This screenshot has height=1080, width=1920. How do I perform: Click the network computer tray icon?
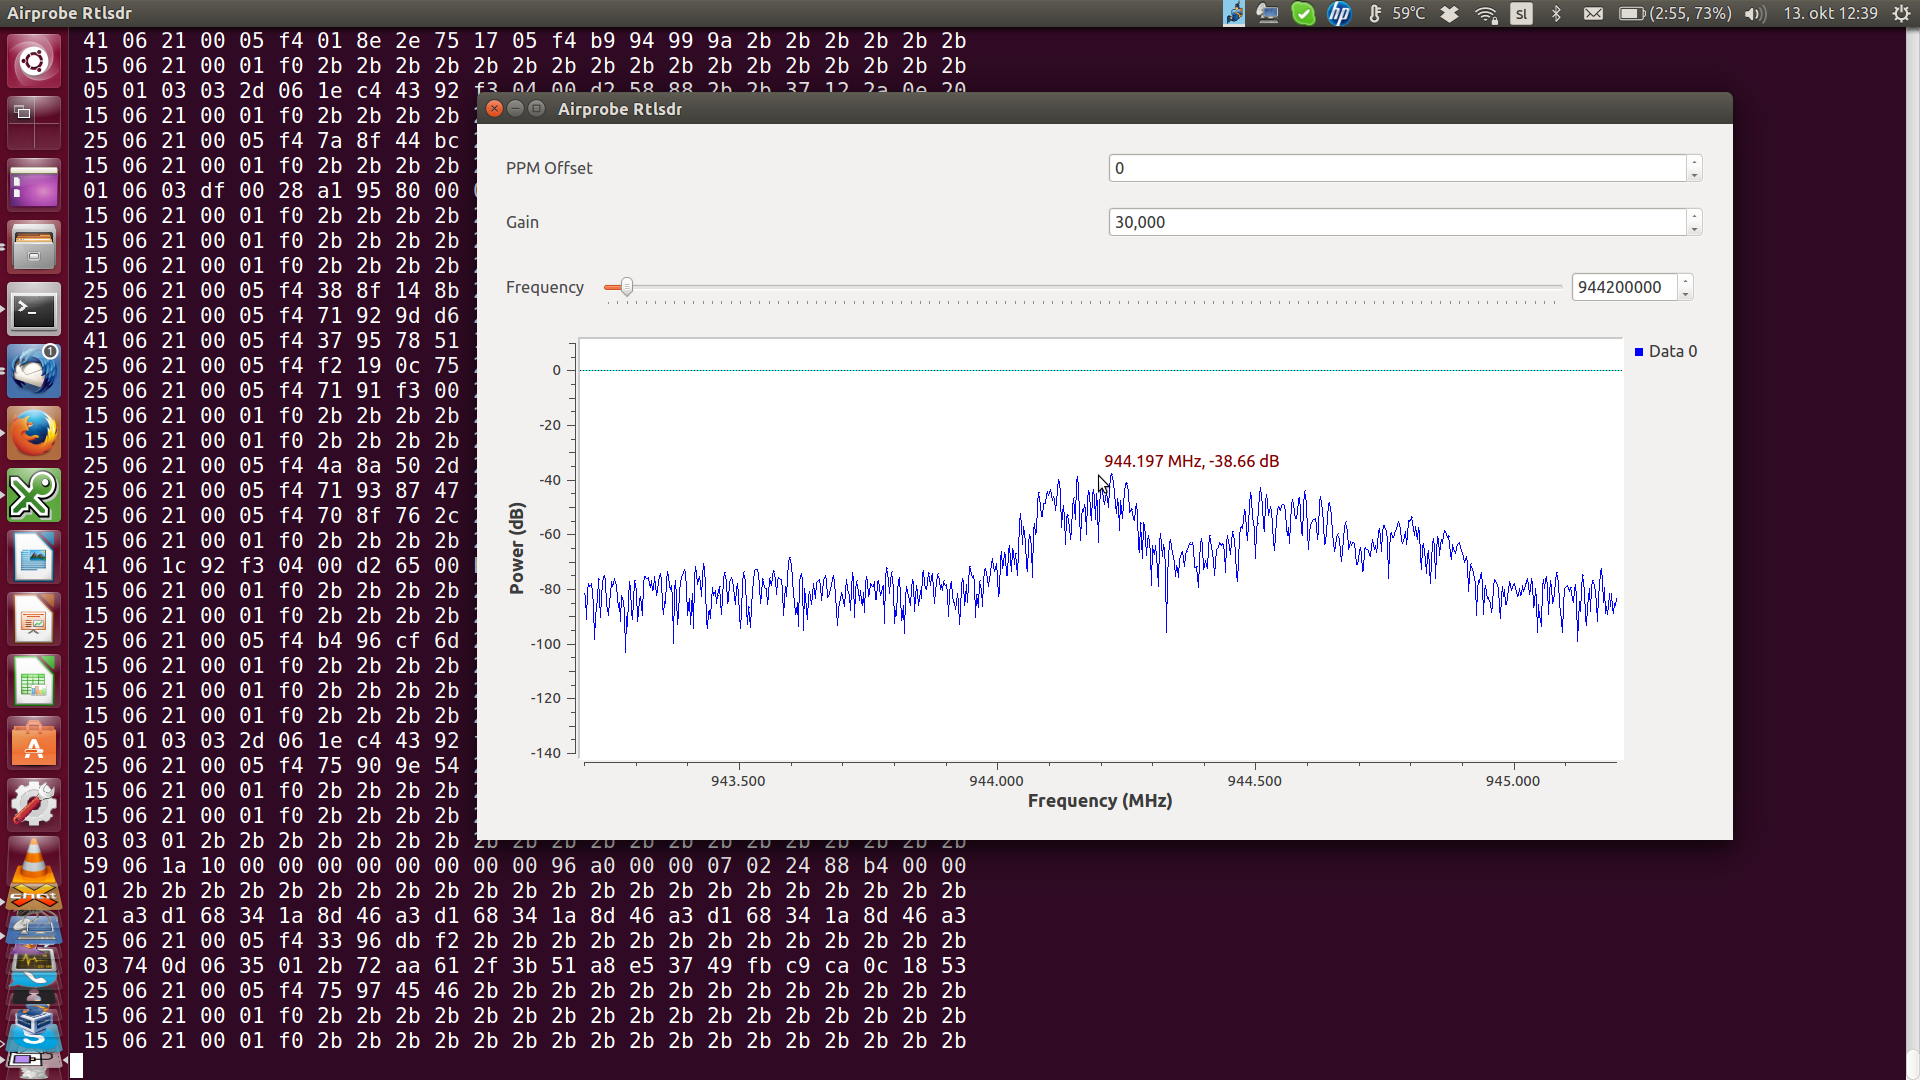[1267, 13]
